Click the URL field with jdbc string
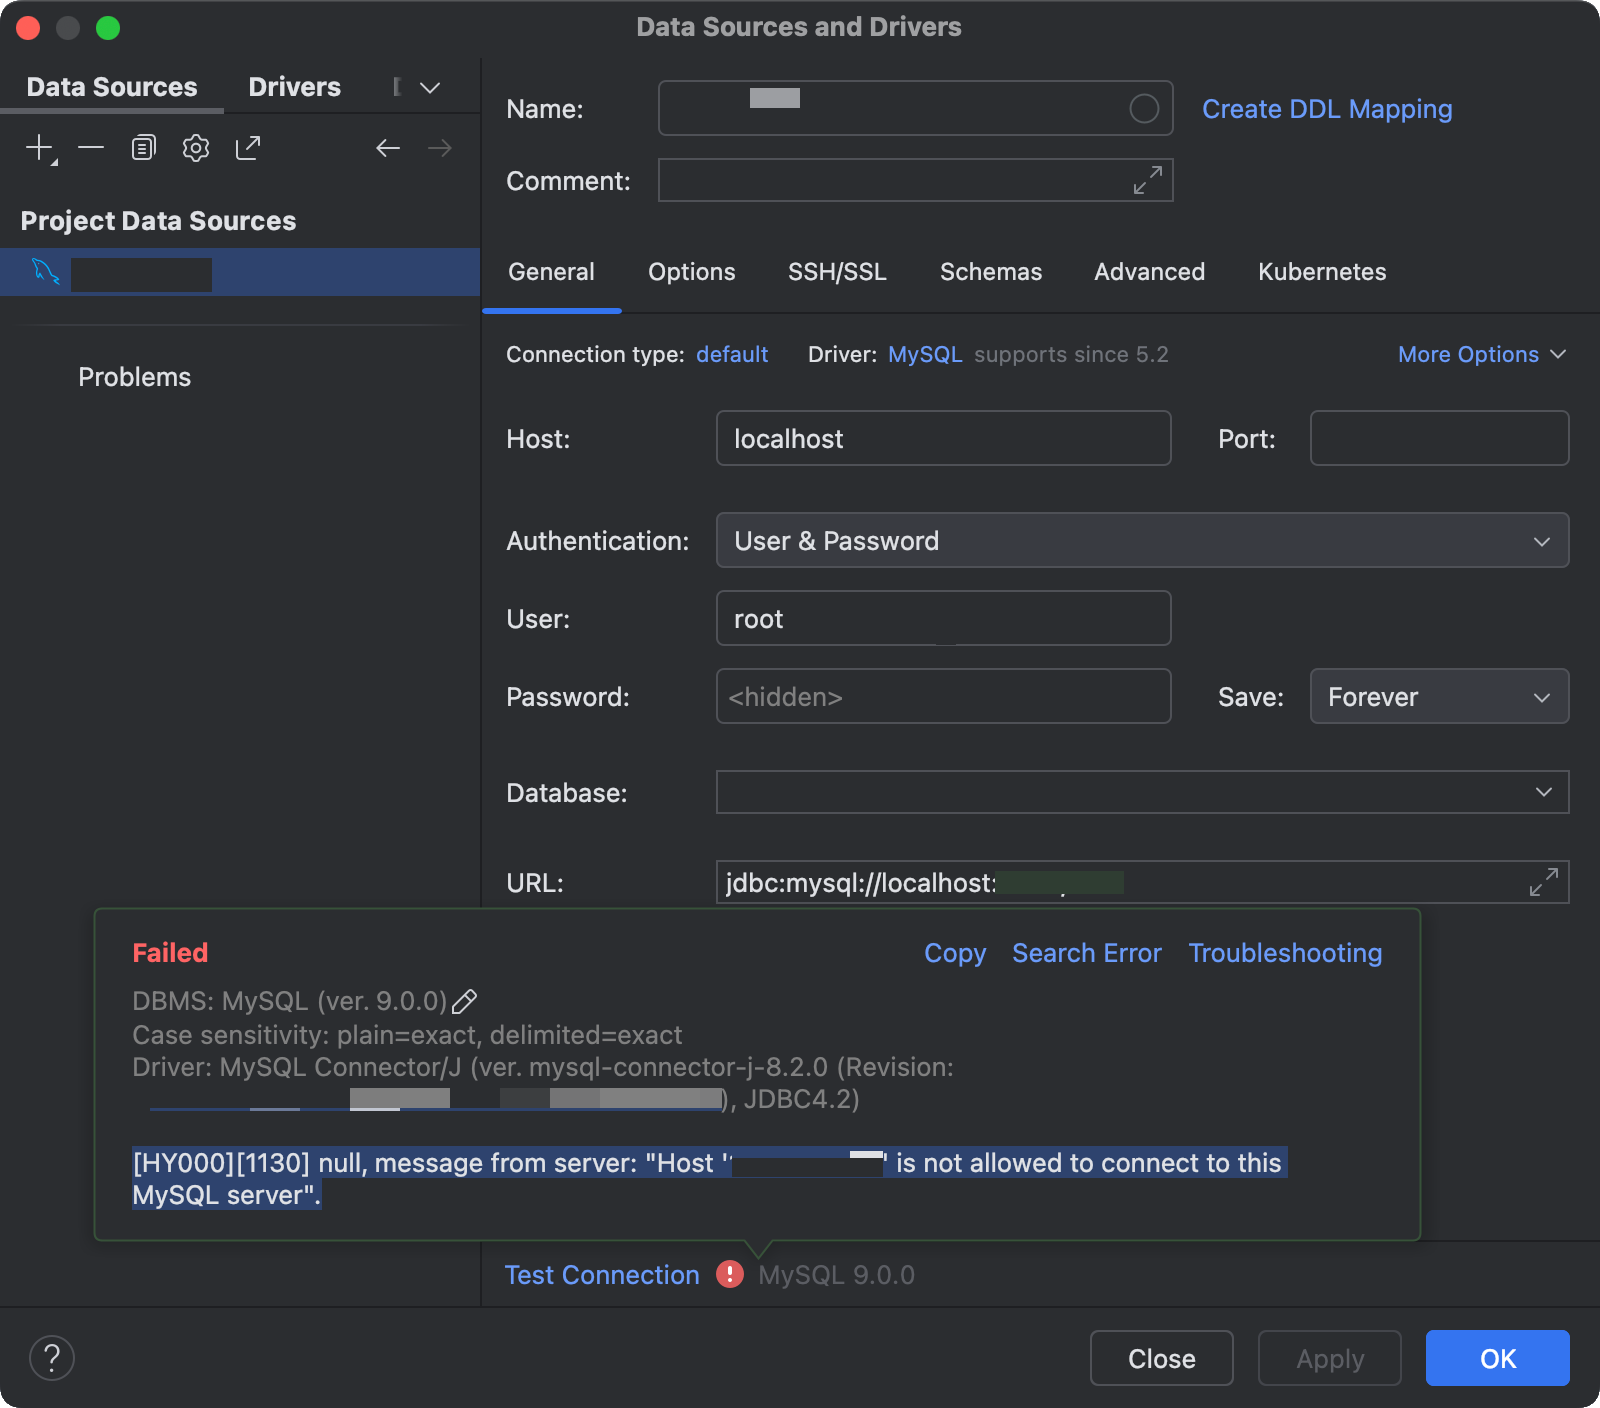The height and width of the screenshot is (1408, 1600). pyautogui.click(x=1142, y=882)
